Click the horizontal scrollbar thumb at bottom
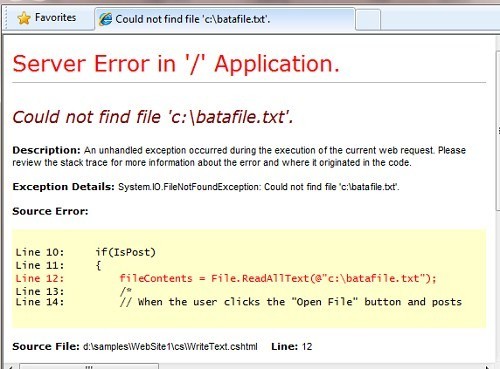This screenshot has width=500, height=369. pyautogui.click(x=89, y=366)
